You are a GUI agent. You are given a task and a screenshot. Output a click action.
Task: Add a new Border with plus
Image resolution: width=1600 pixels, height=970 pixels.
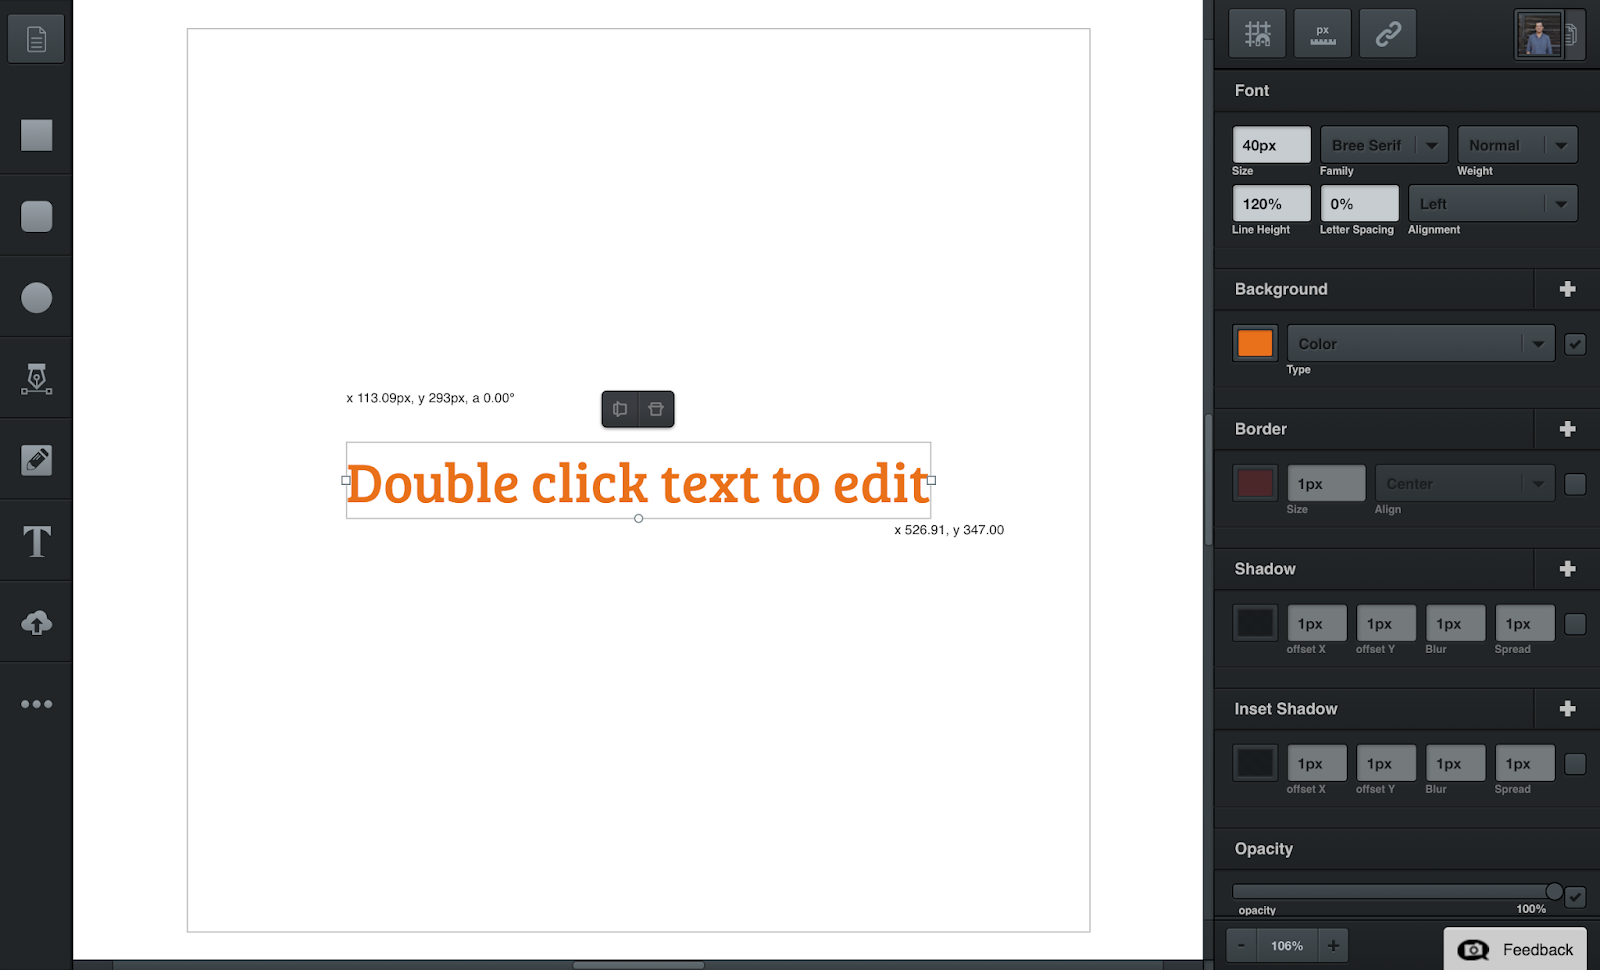(x=1567, y=429)
